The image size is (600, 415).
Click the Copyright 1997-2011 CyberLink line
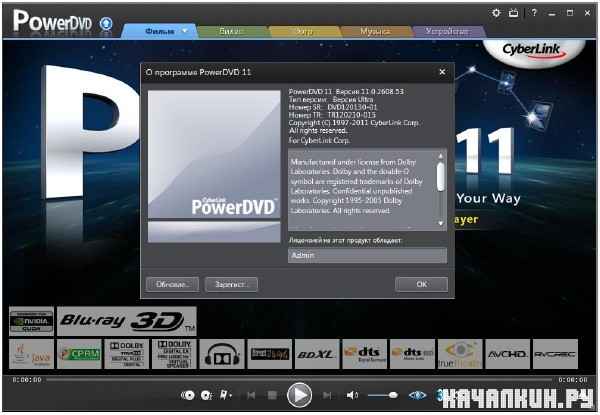coord(354,122)
